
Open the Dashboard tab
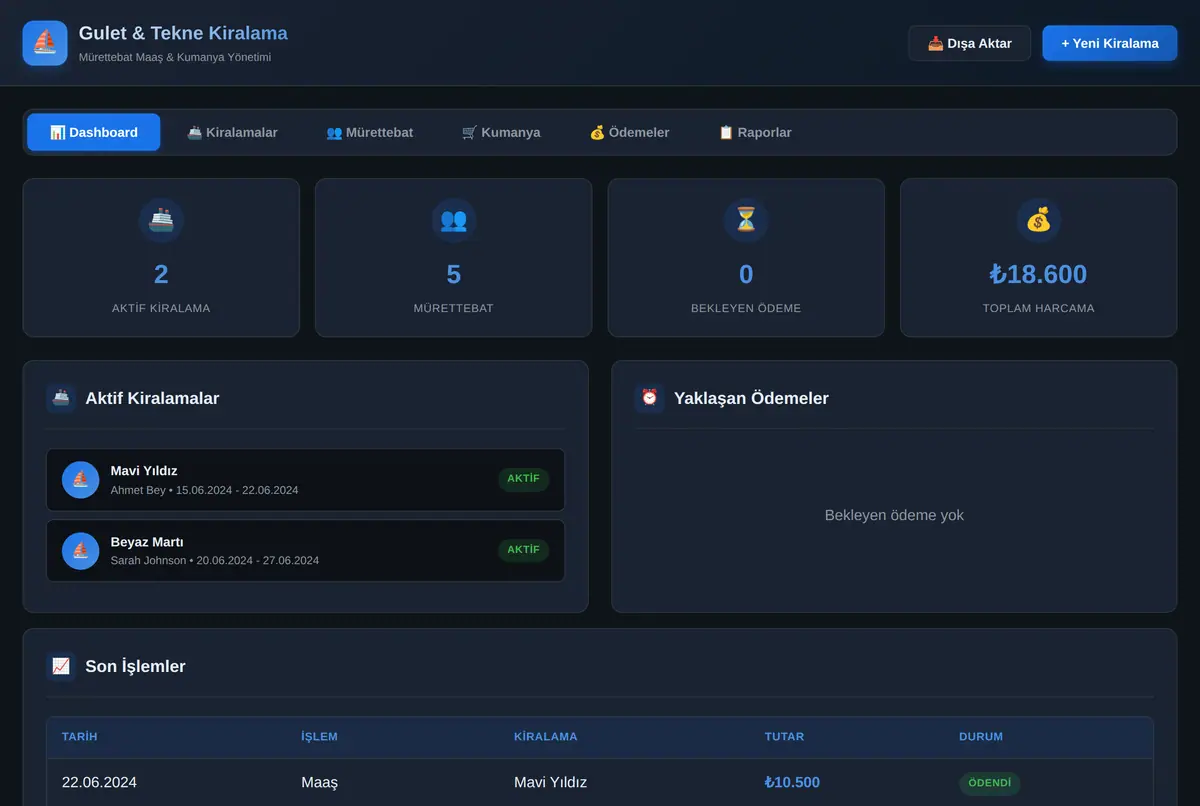(93, 132)
